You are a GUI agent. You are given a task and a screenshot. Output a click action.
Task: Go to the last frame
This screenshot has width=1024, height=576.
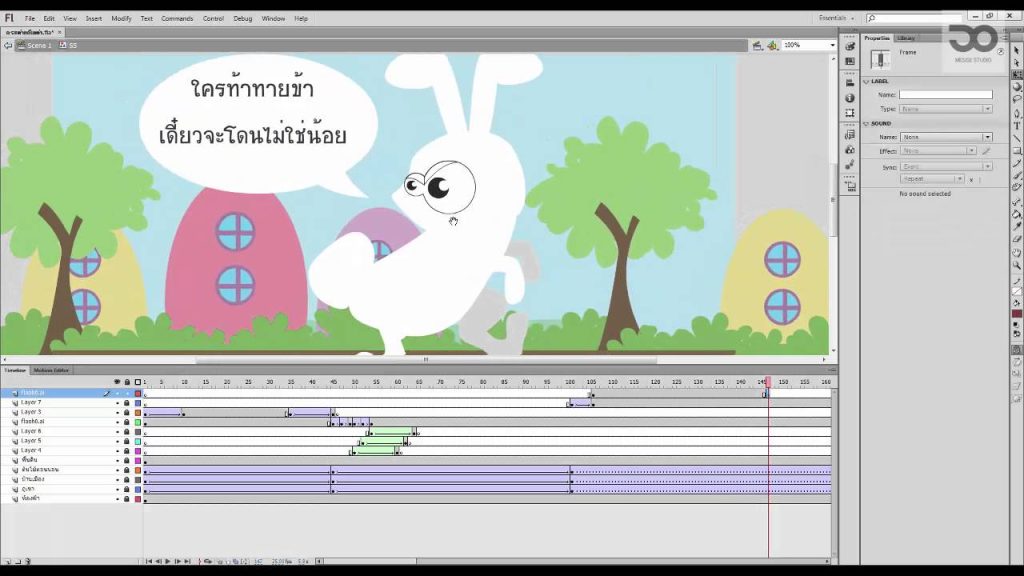[187, 561]
